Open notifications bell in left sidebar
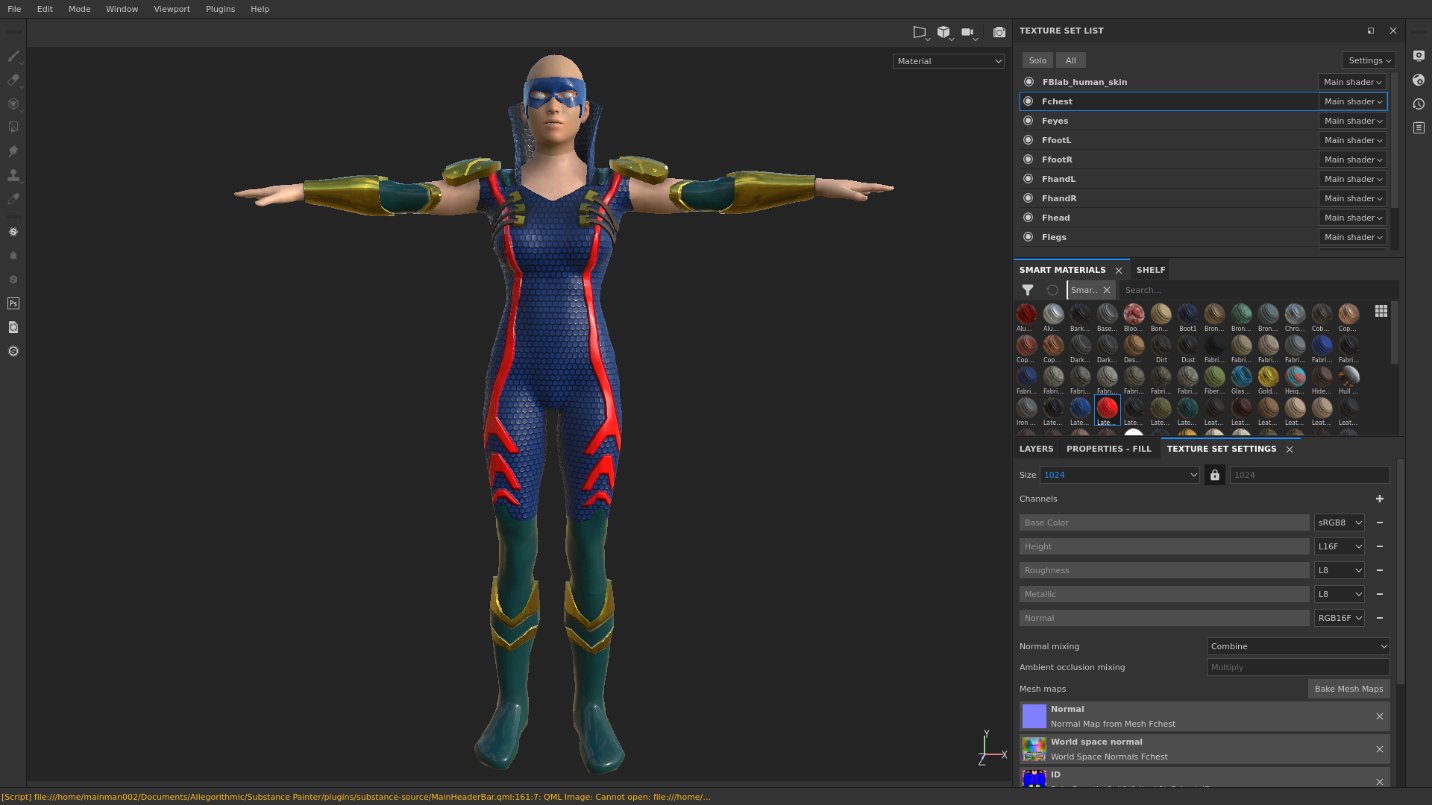1432x805 pixels. [x=14, y=255]
